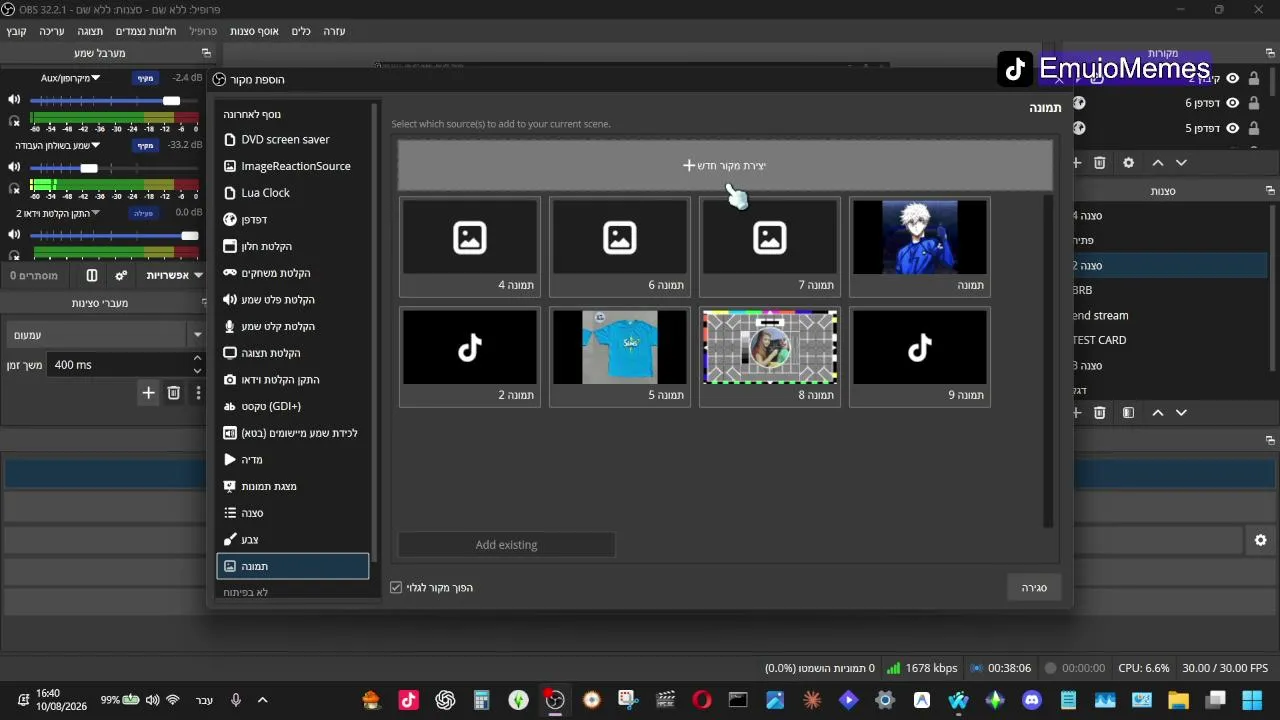Hide the דפדפן 5 source
Viewport: 1280px width, 720px height.
coord(1233,128)
